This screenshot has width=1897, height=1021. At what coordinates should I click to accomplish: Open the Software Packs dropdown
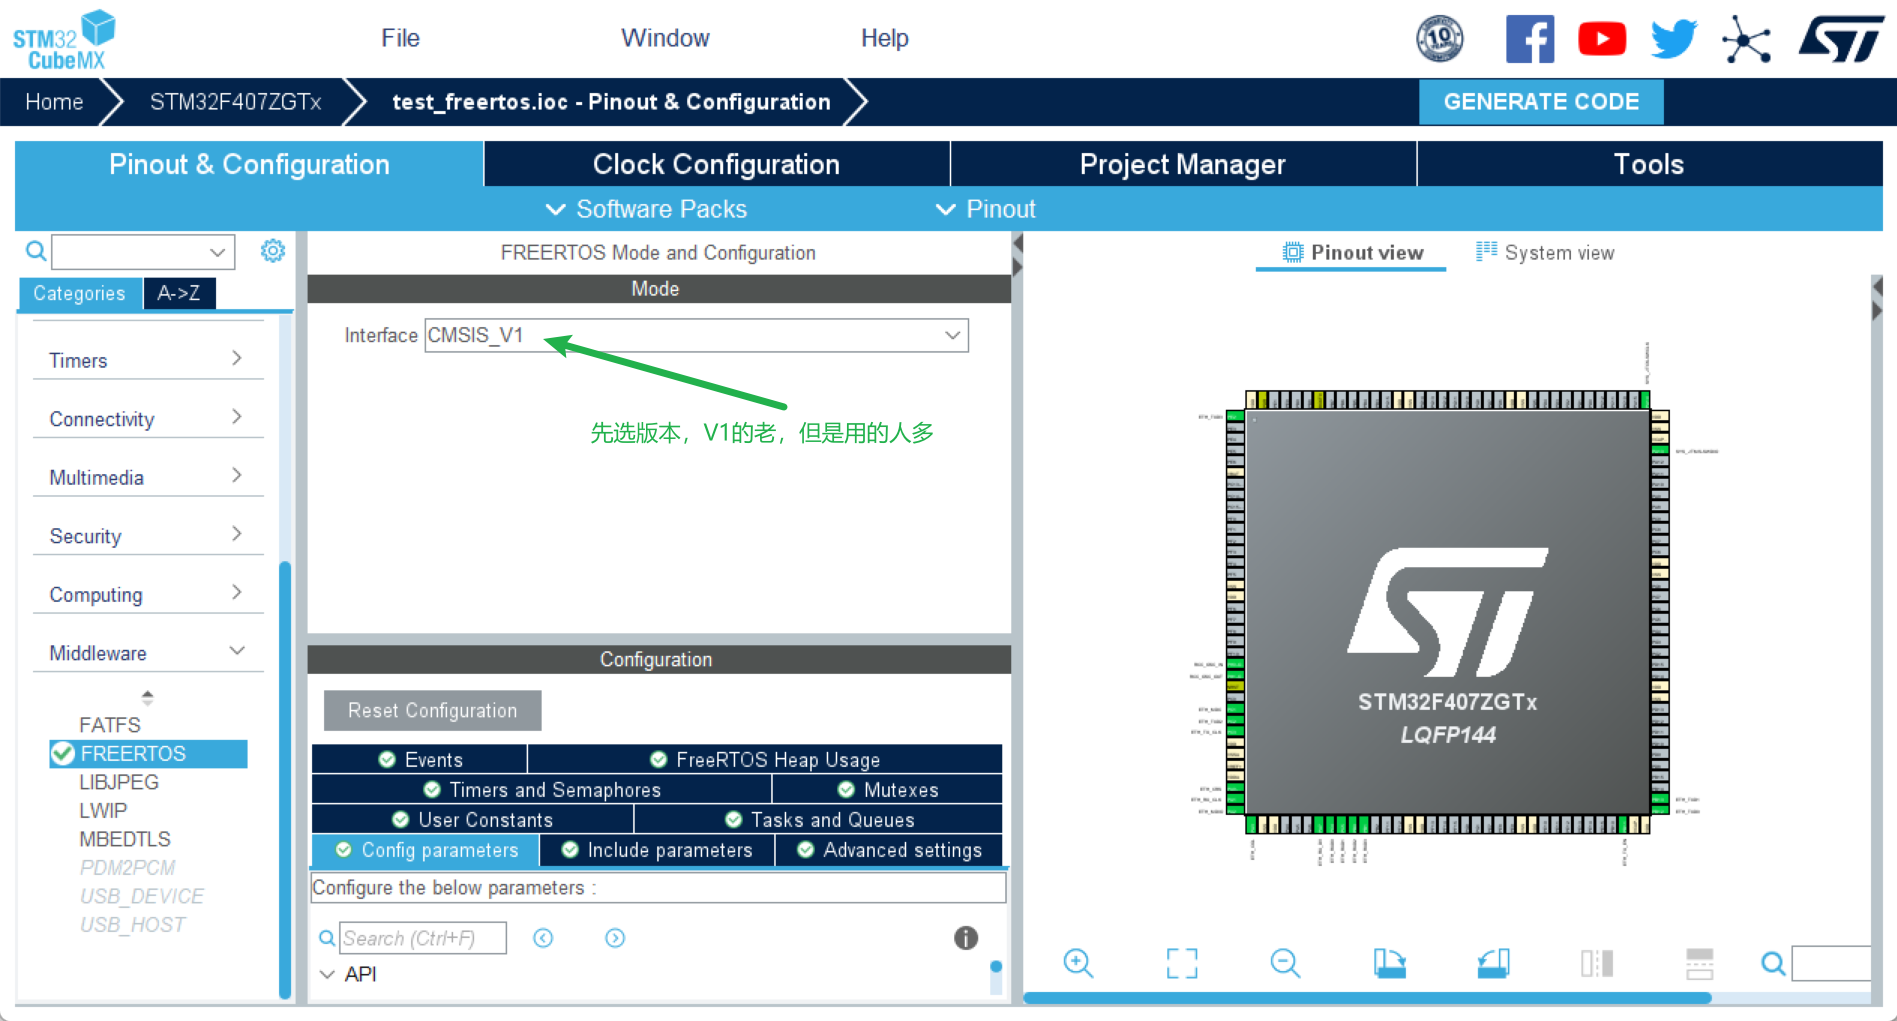(x=646, y=209)
